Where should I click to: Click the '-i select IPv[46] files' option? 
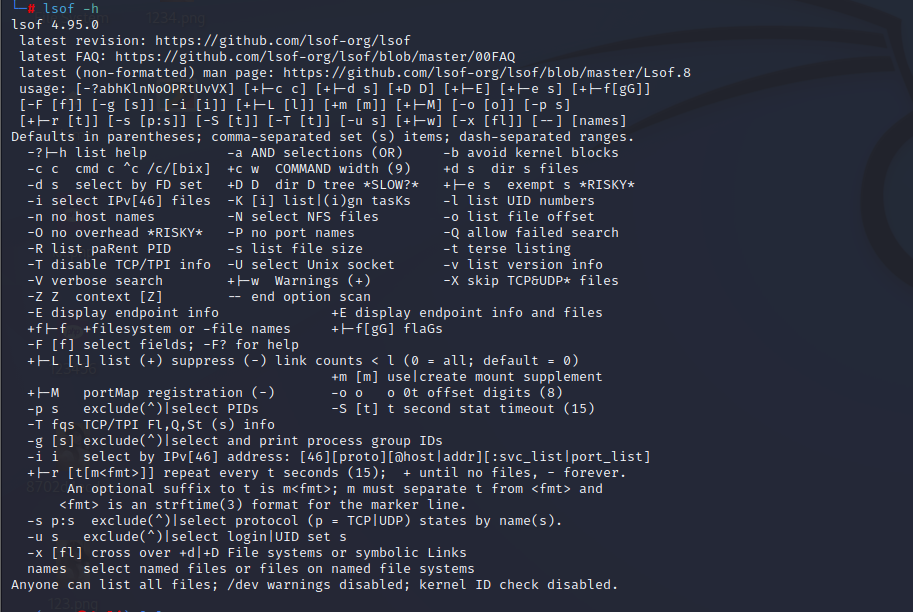pyautogui.click(x=119, y=201)
